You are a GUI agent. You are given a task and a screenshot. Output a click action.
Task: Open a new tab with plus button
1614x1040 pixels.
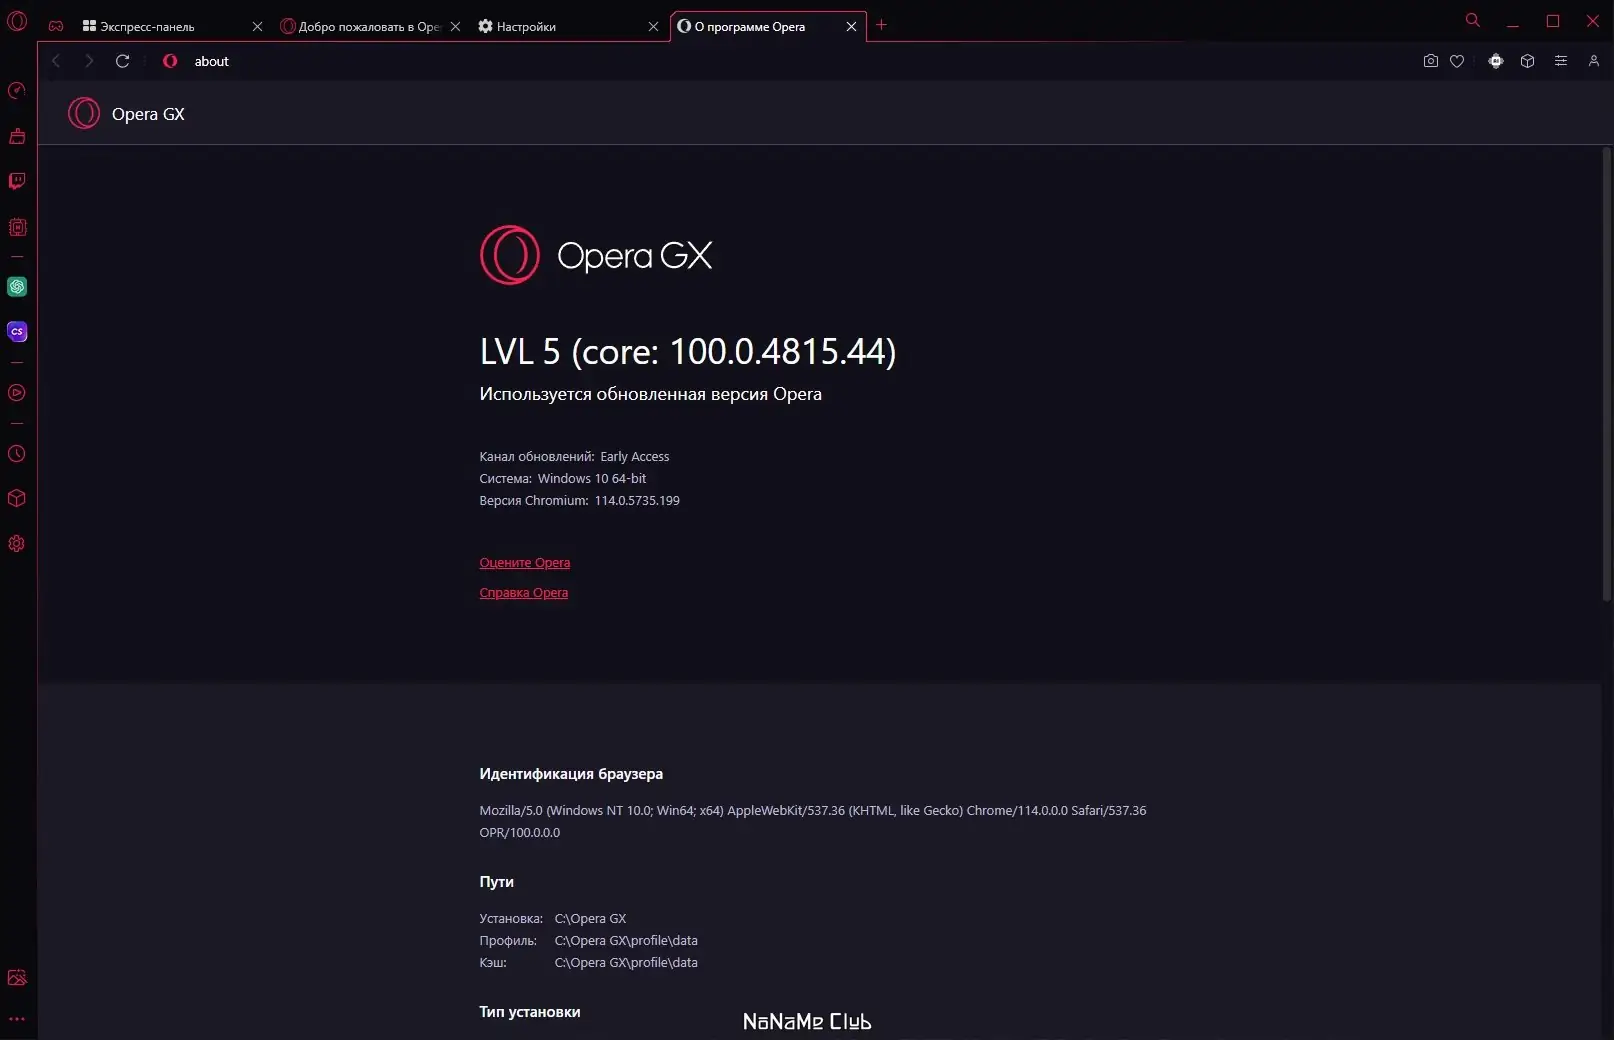pyautogui.click(x=881, y=25)
